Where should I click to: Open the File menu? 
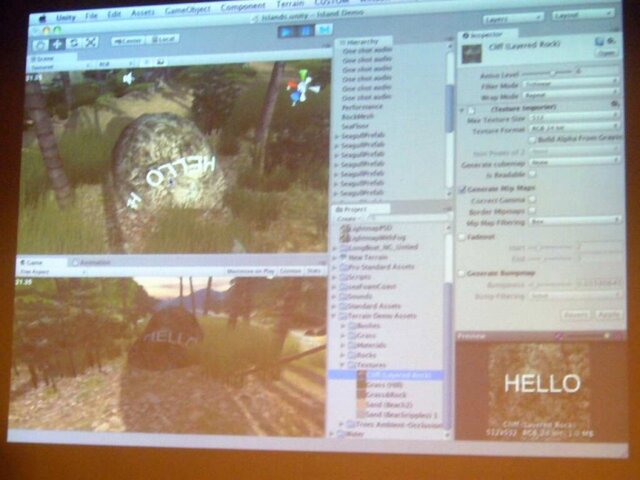pos(91,16)
